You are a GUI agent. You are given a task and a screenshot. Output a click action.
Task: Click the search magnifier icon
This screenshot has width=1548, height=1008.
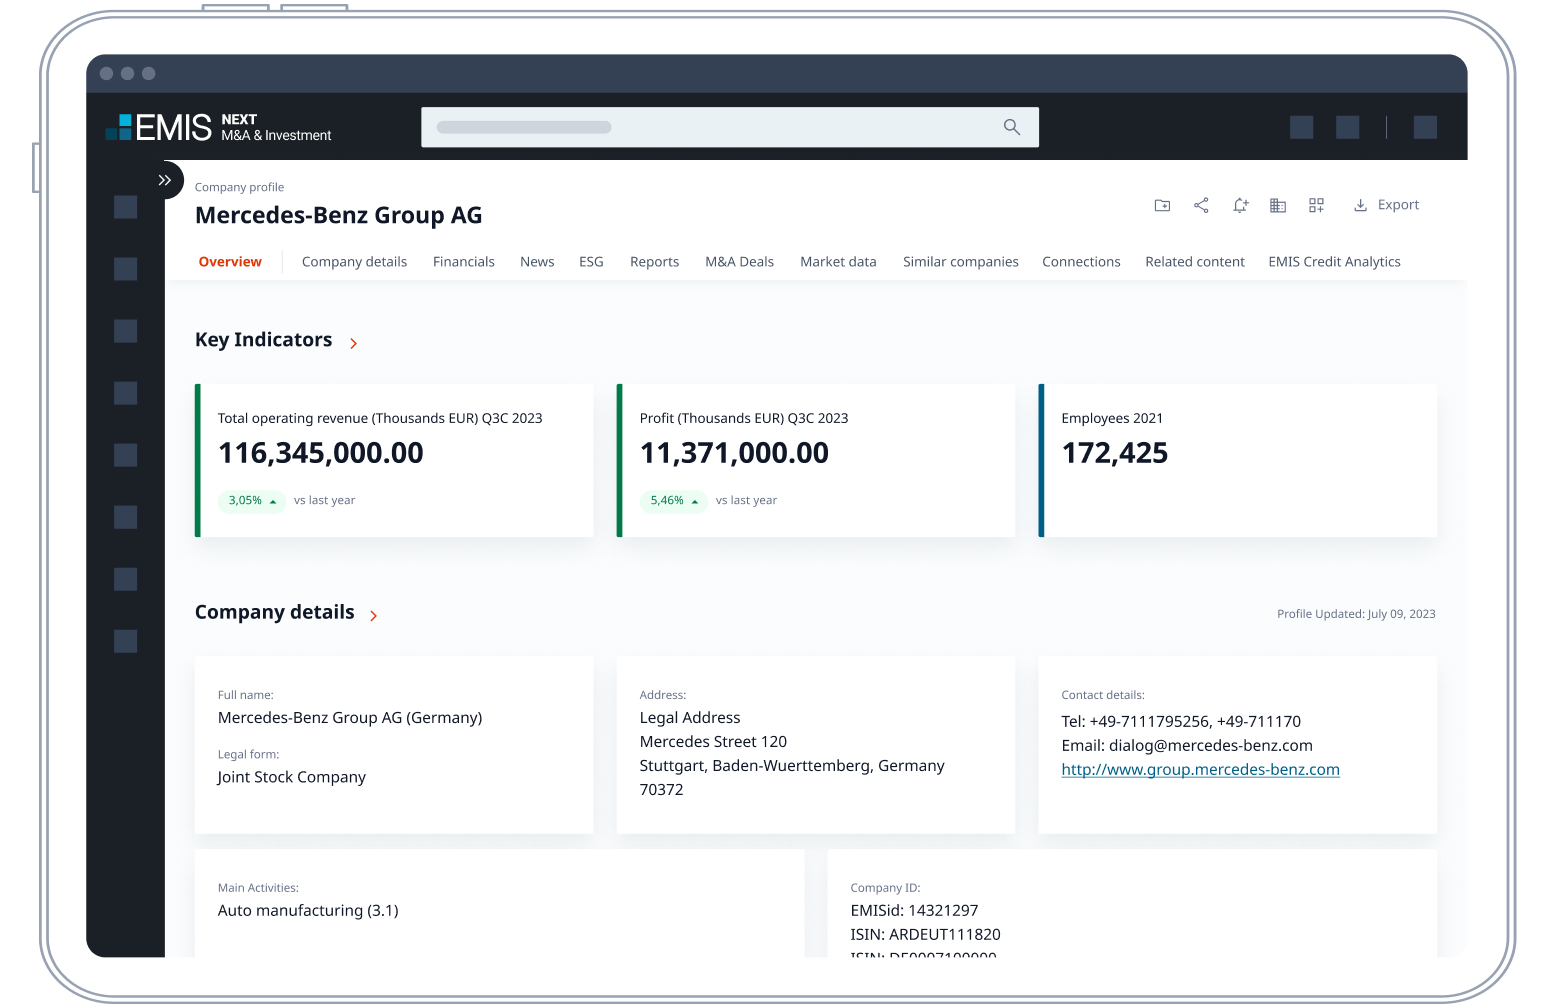[1011, 127]
